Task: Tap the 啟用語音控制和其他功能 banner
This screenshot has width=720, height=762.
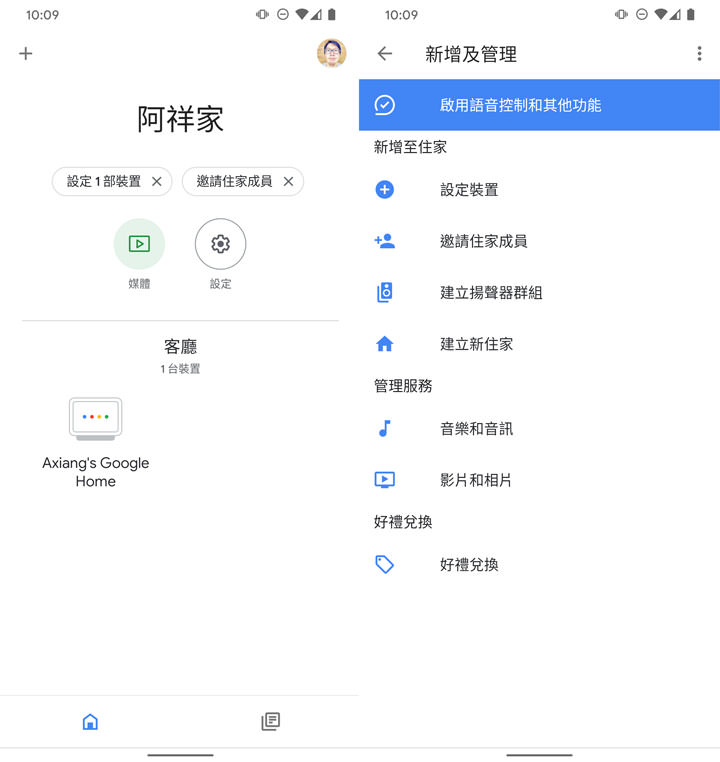Action: coord(539,105)
